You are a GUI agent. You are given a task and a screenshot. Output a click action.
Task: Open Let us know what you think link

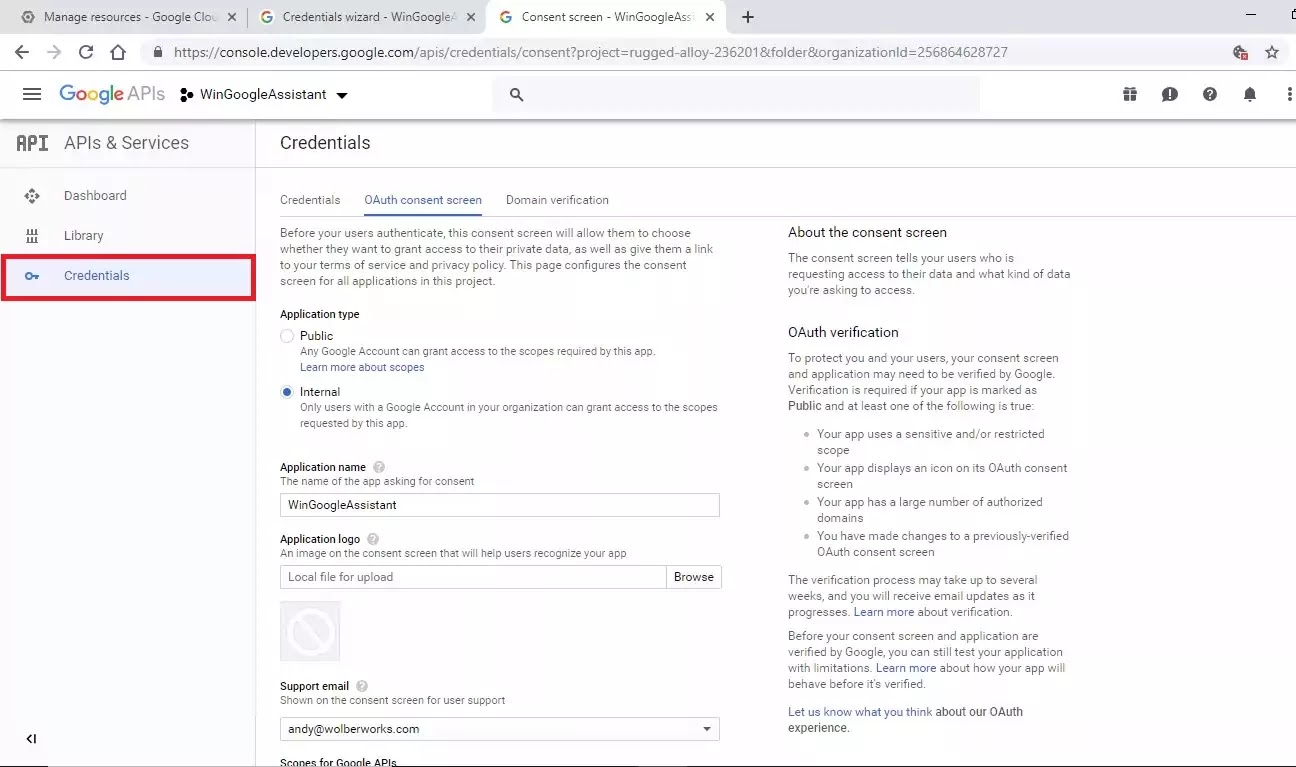coord(860,712)
